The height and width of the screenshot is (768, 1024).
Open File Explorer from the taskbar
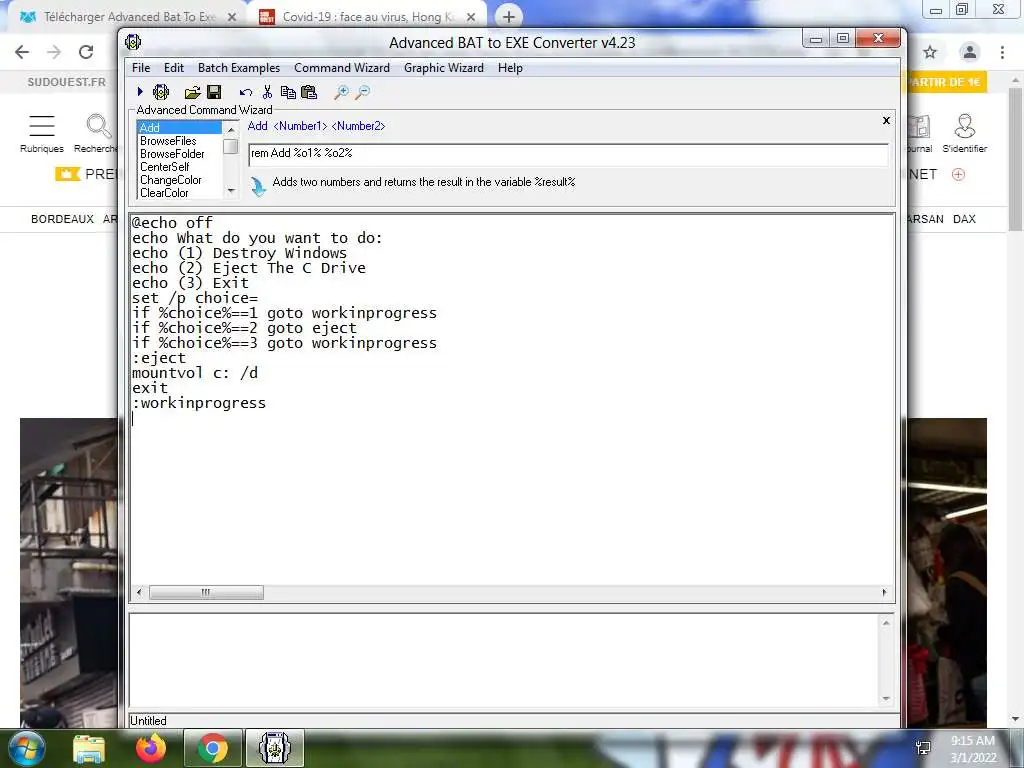(89, 748)
